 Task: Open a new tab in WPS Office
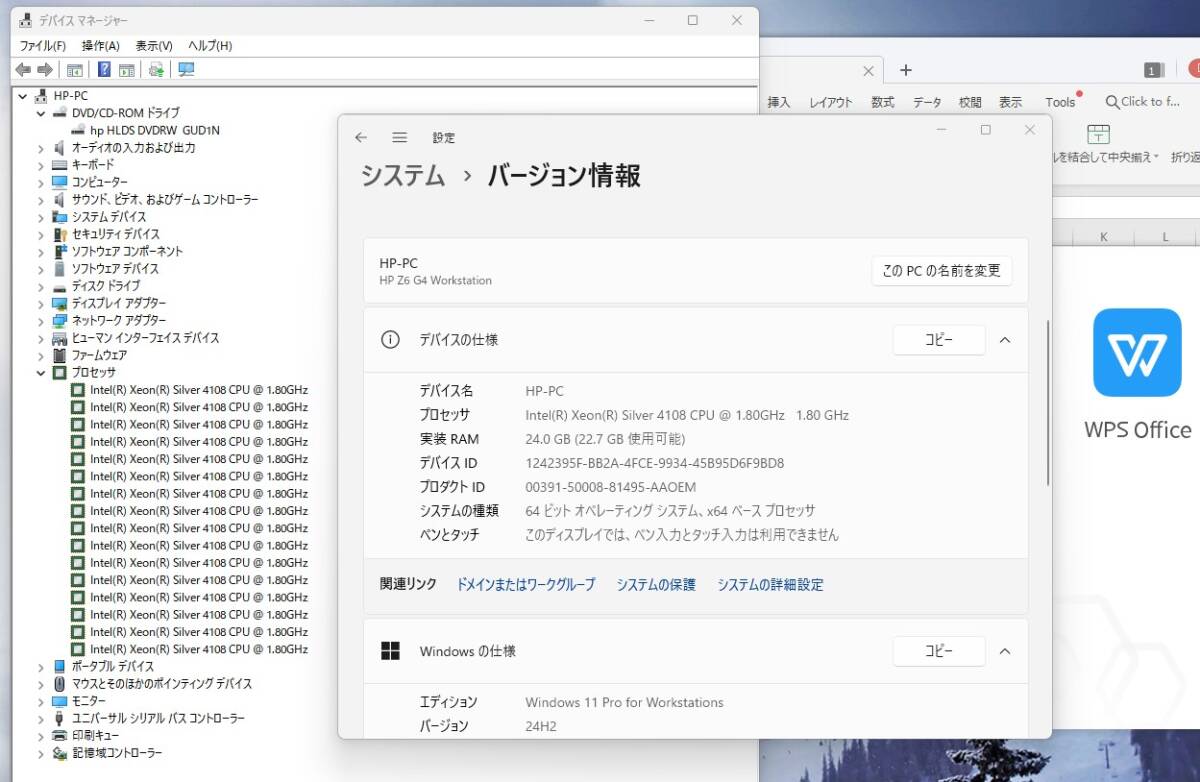click(x=906, y=70)
